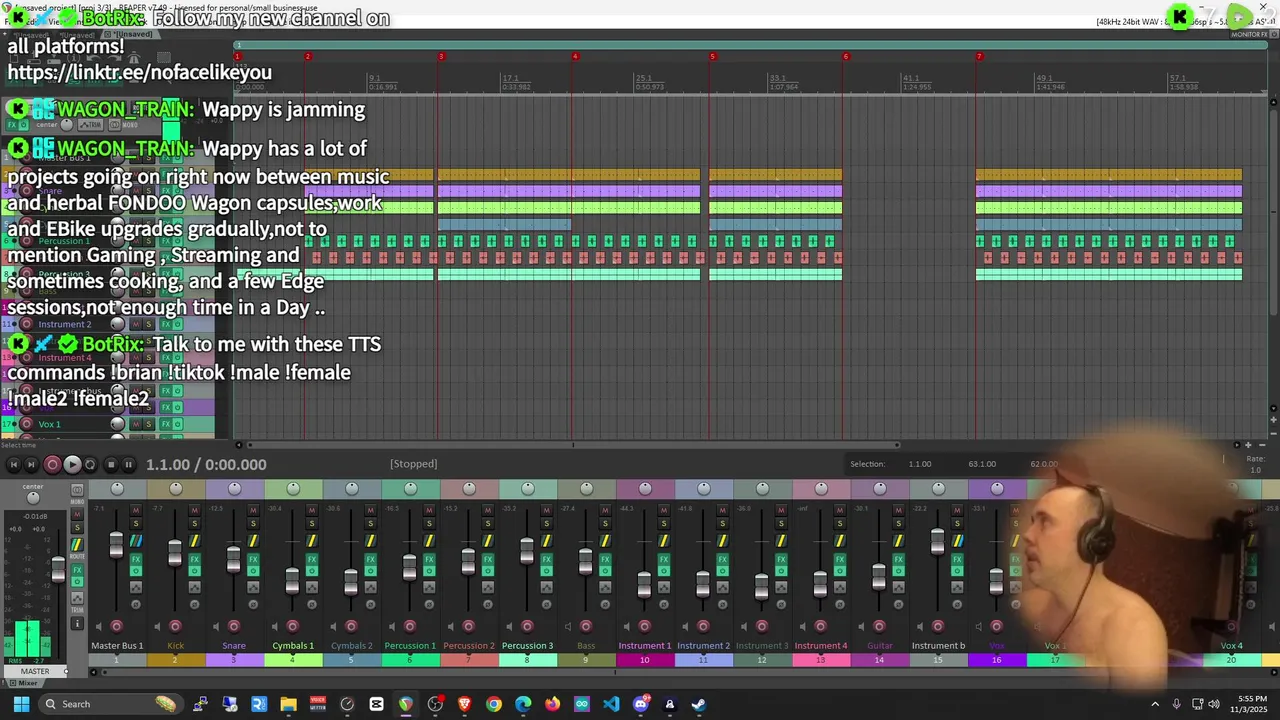Image resolution: width=1280 pixels, height=720 pixels.
Task: Open the Windows Start menu
Action: (21, 704)
